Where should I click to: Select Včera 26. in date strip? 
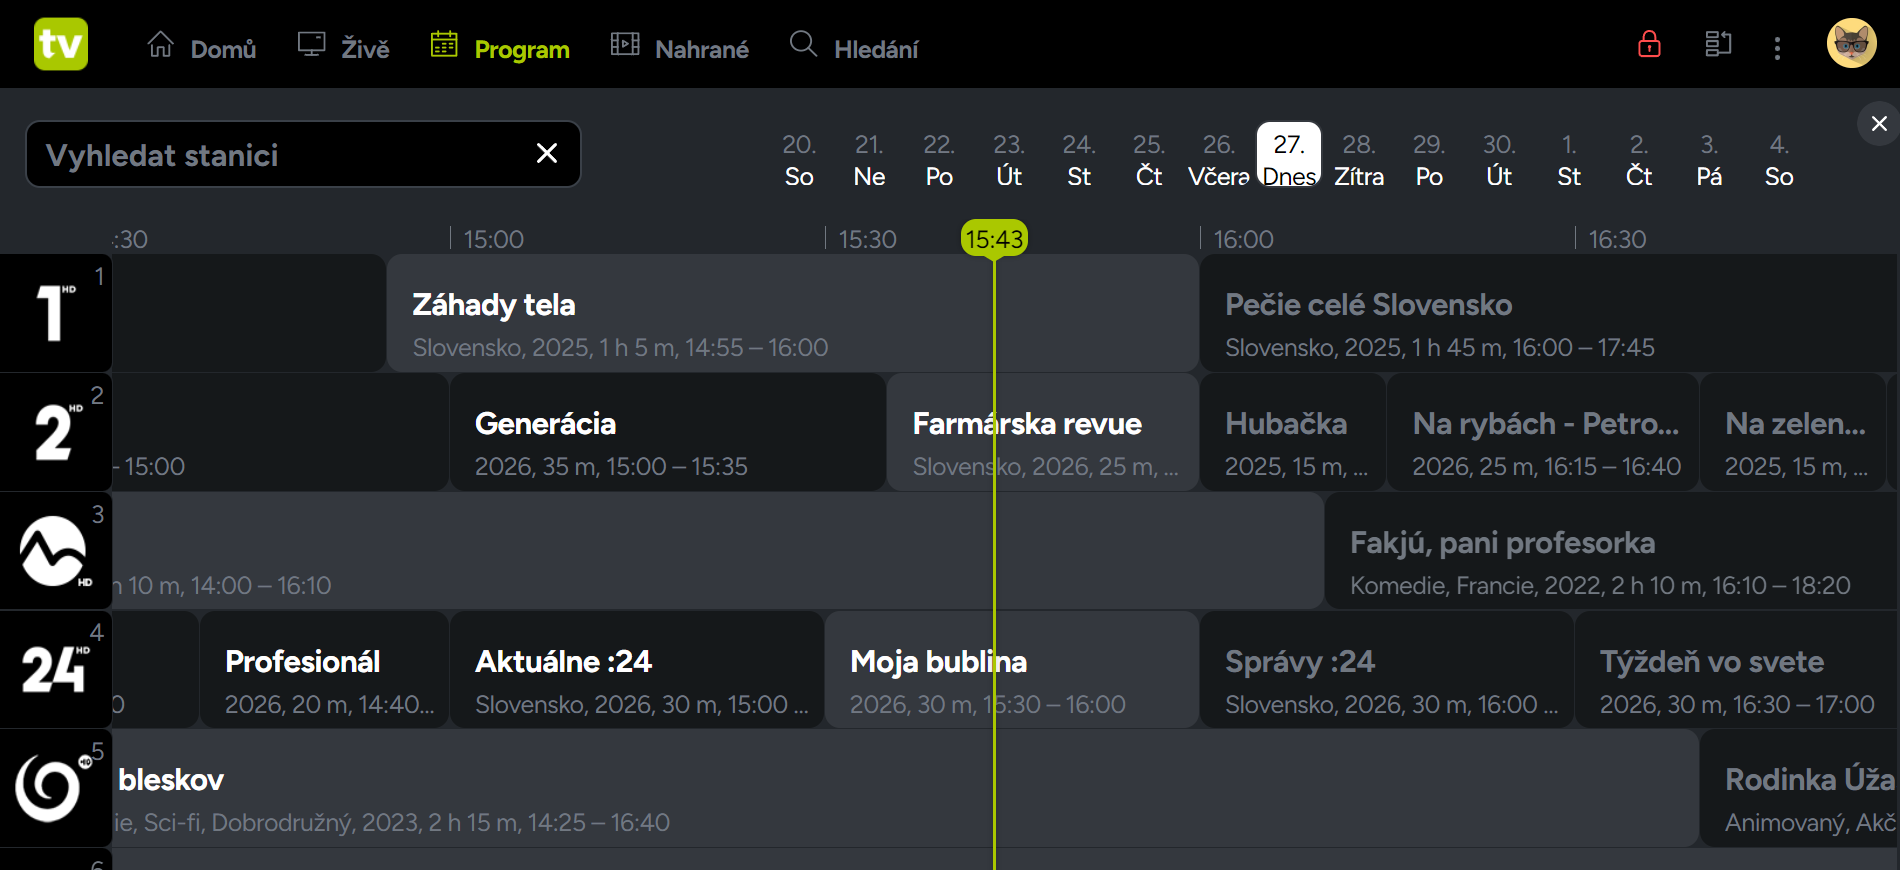(x=1219, y=160)
